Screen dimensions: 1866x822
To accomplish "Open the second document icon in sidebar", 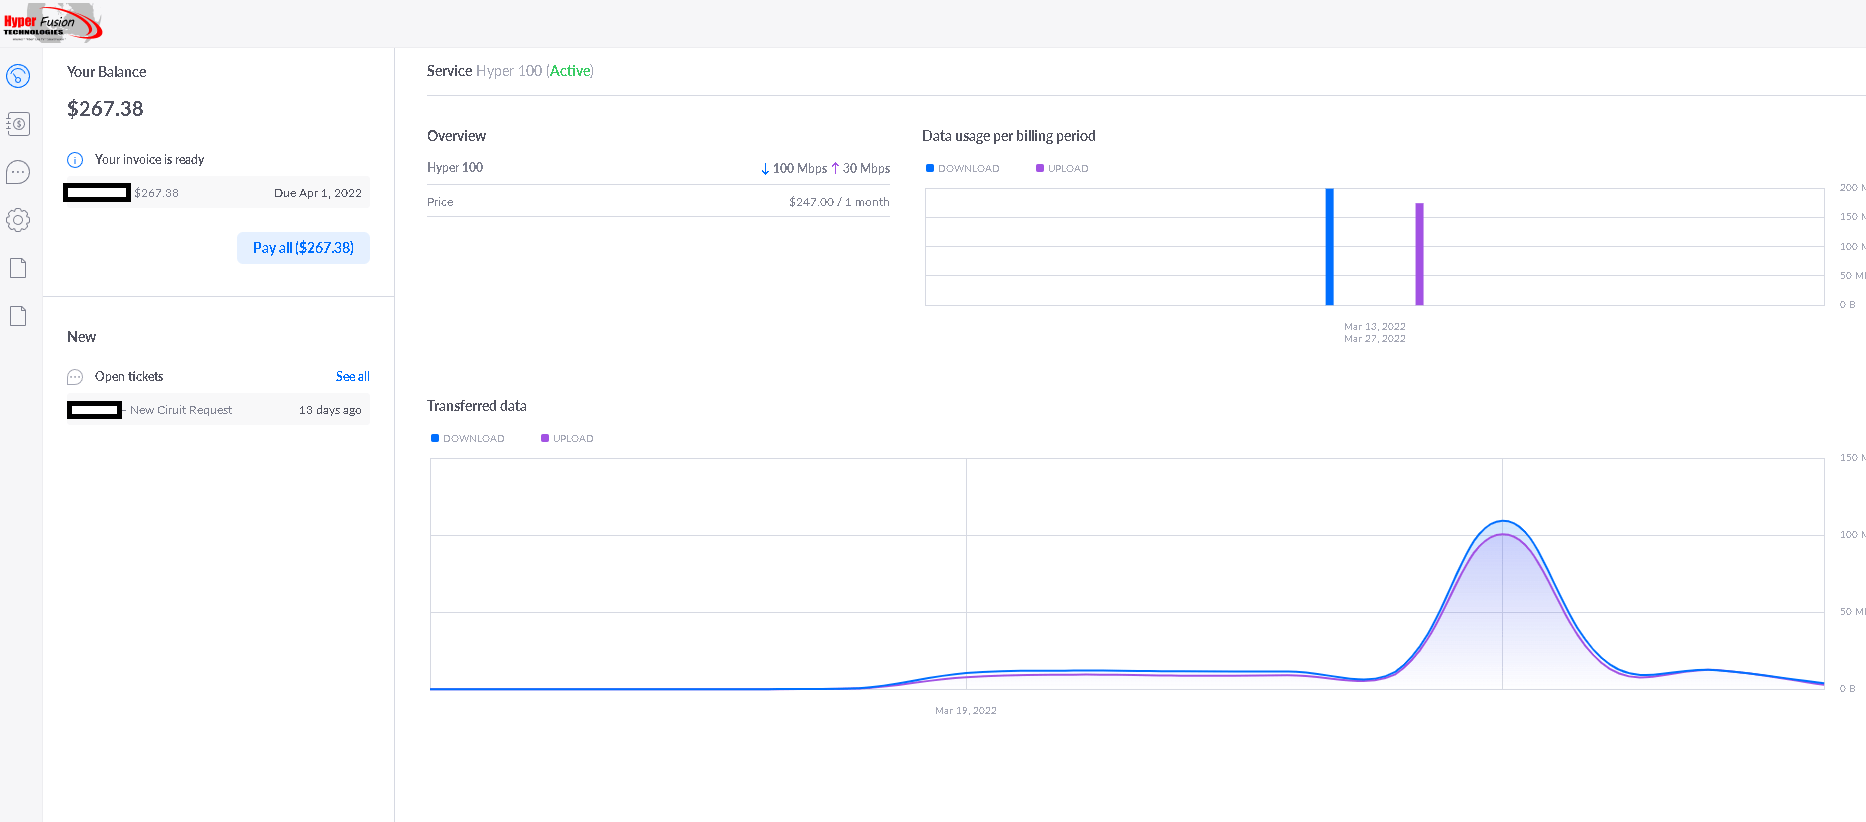I will coord(18,316).
